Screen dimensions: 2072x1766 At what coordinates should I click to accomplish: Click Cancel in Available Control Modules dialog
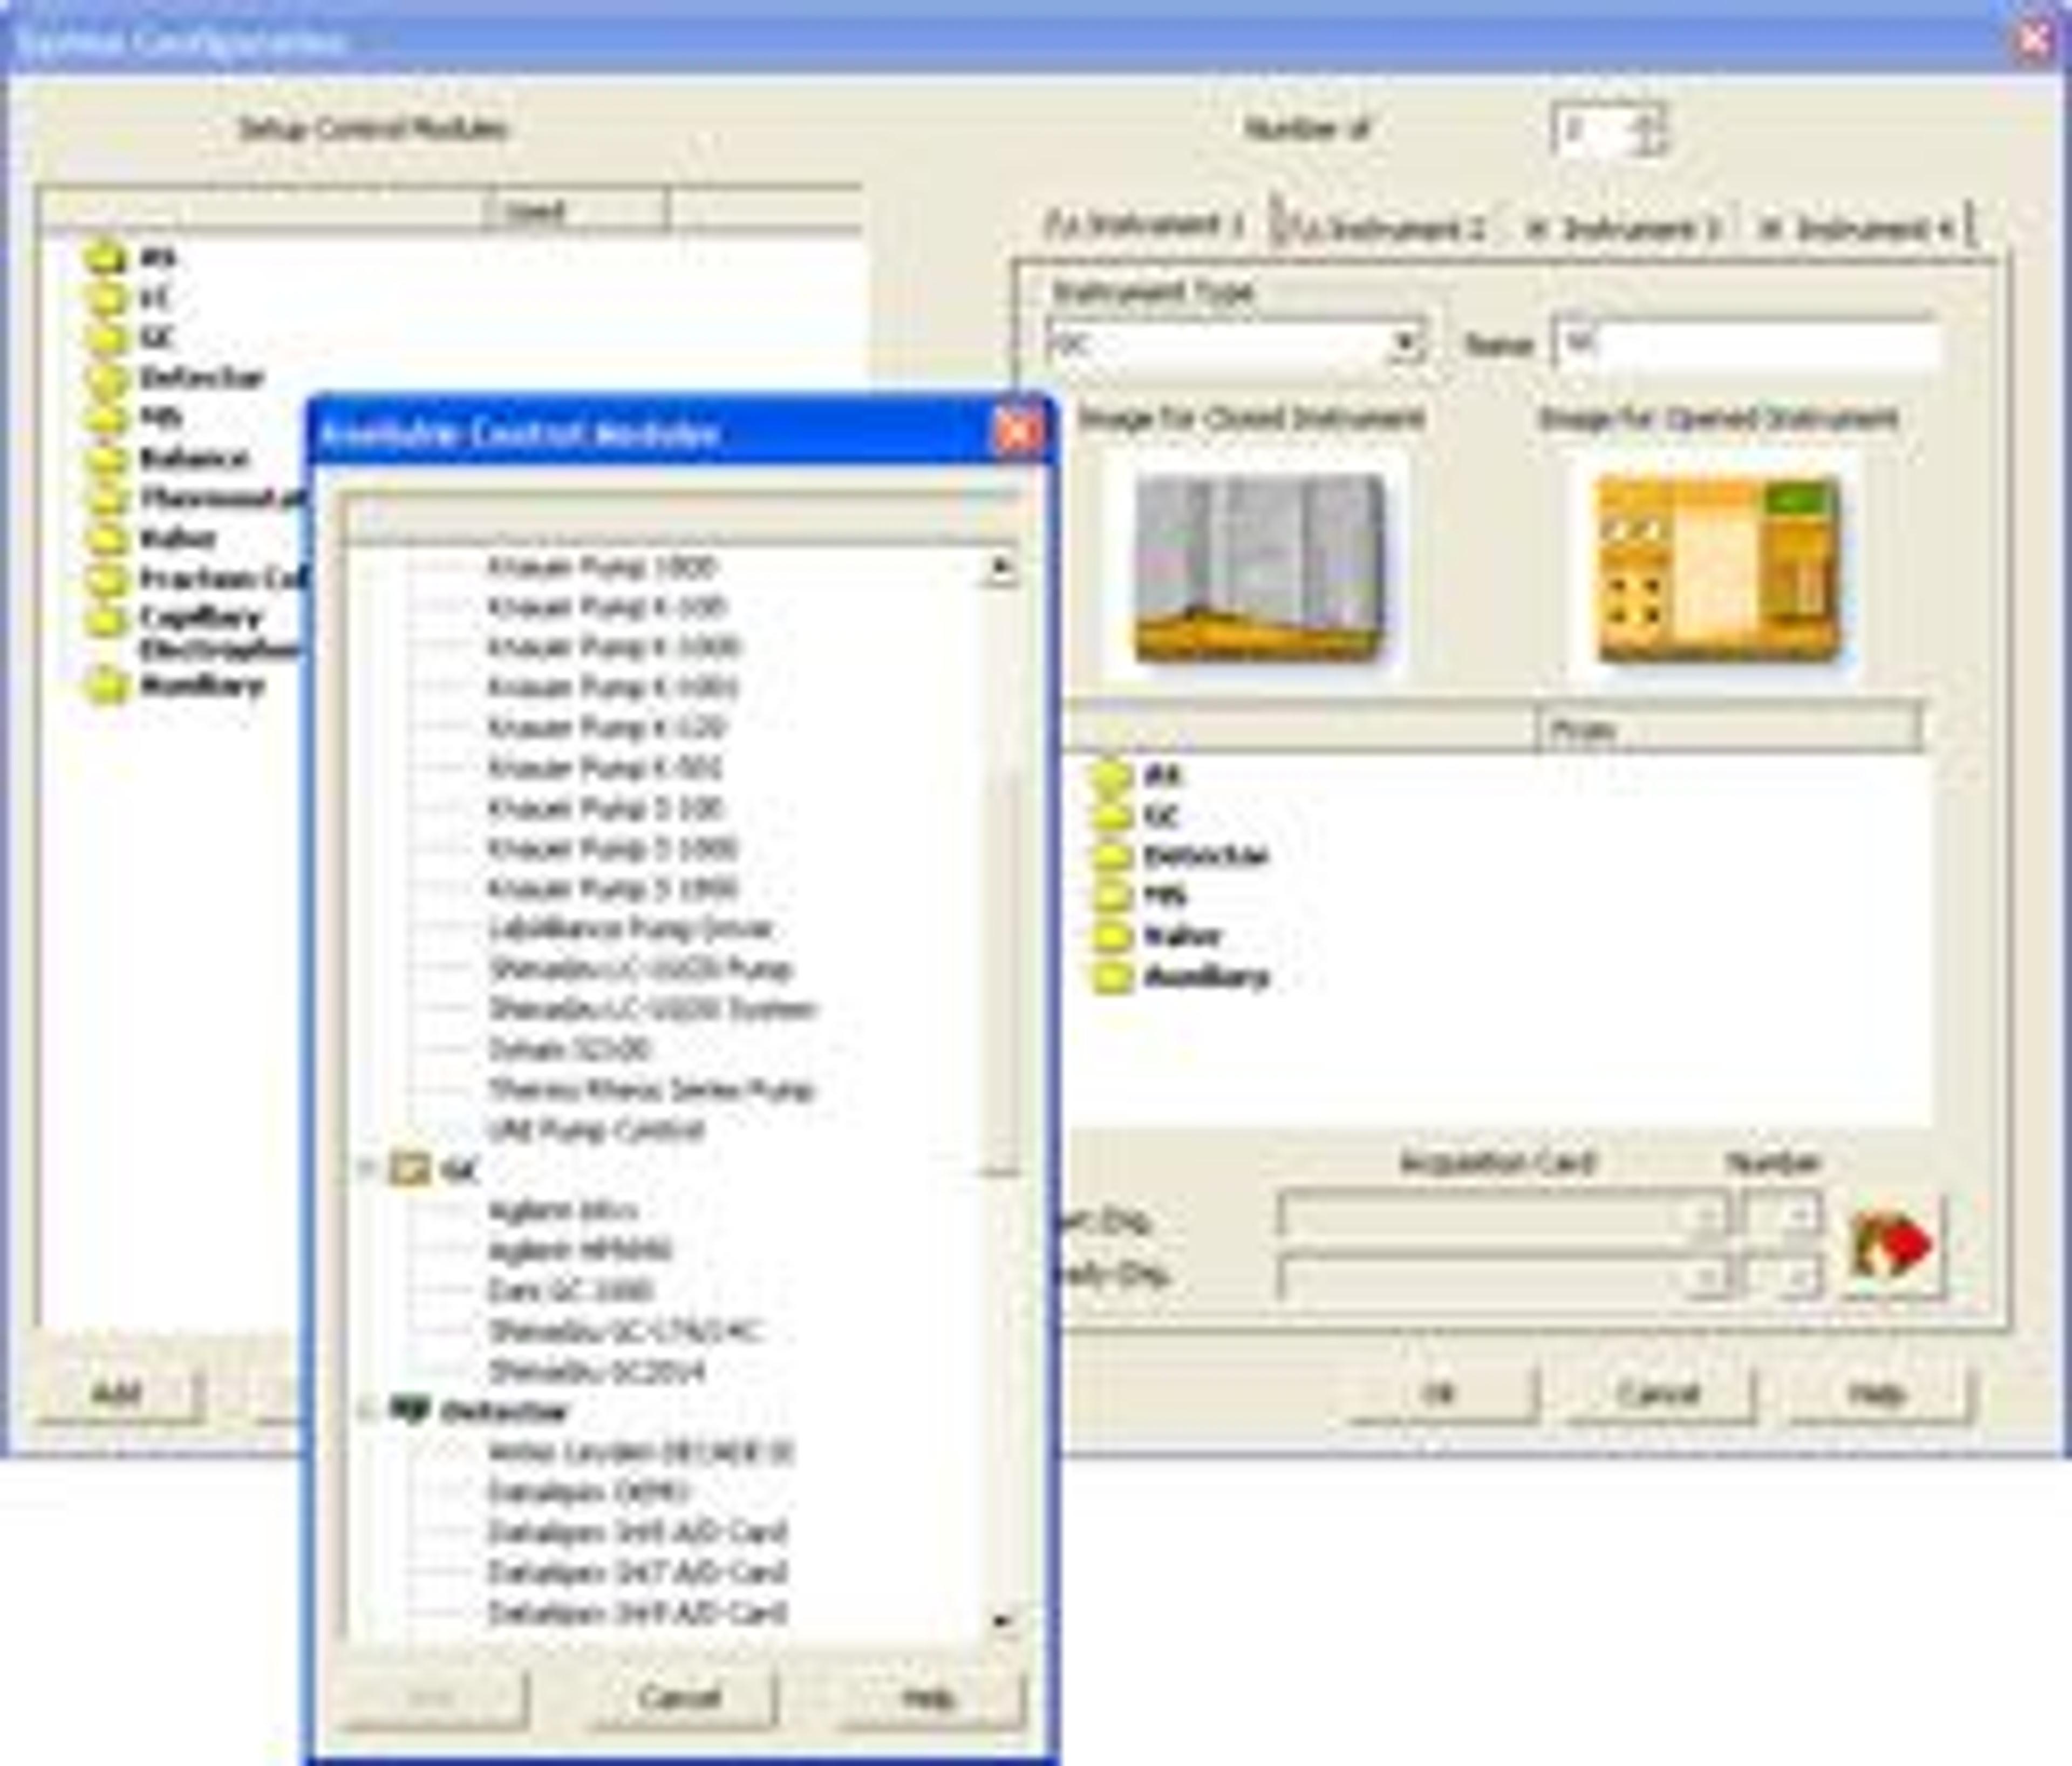pos(679,1697)
